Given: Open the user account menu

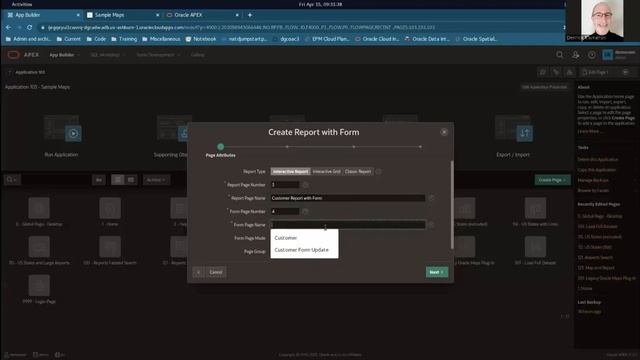Looking at the screenshot, I should pyautogui.click(x=619, y=55).
